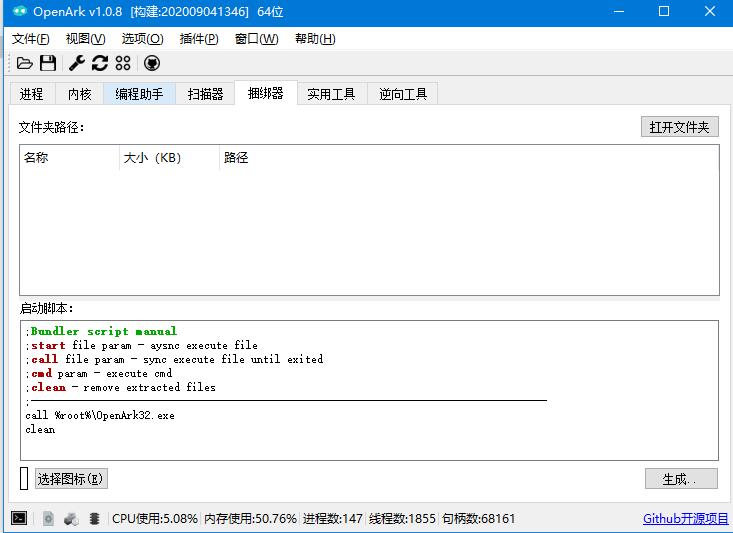Click the 'call %root%\OpenArk32.exe' script line
This screenshot has width=733, height=533.
coord(100,415)
